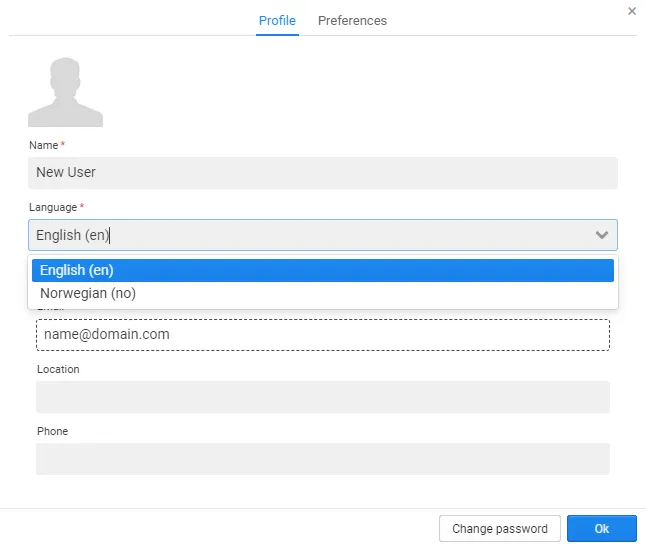Click the Location field label

(58, 369)
